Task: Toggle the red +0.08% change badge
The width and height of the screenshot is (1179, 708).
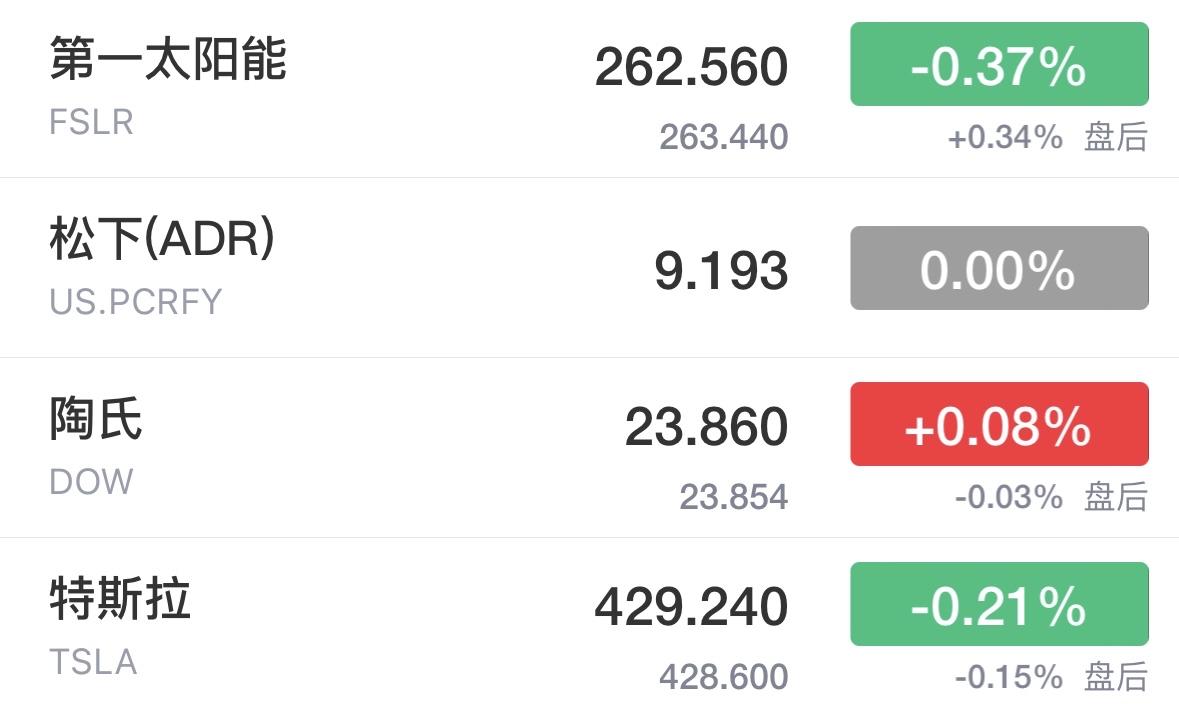Action: 999,424
